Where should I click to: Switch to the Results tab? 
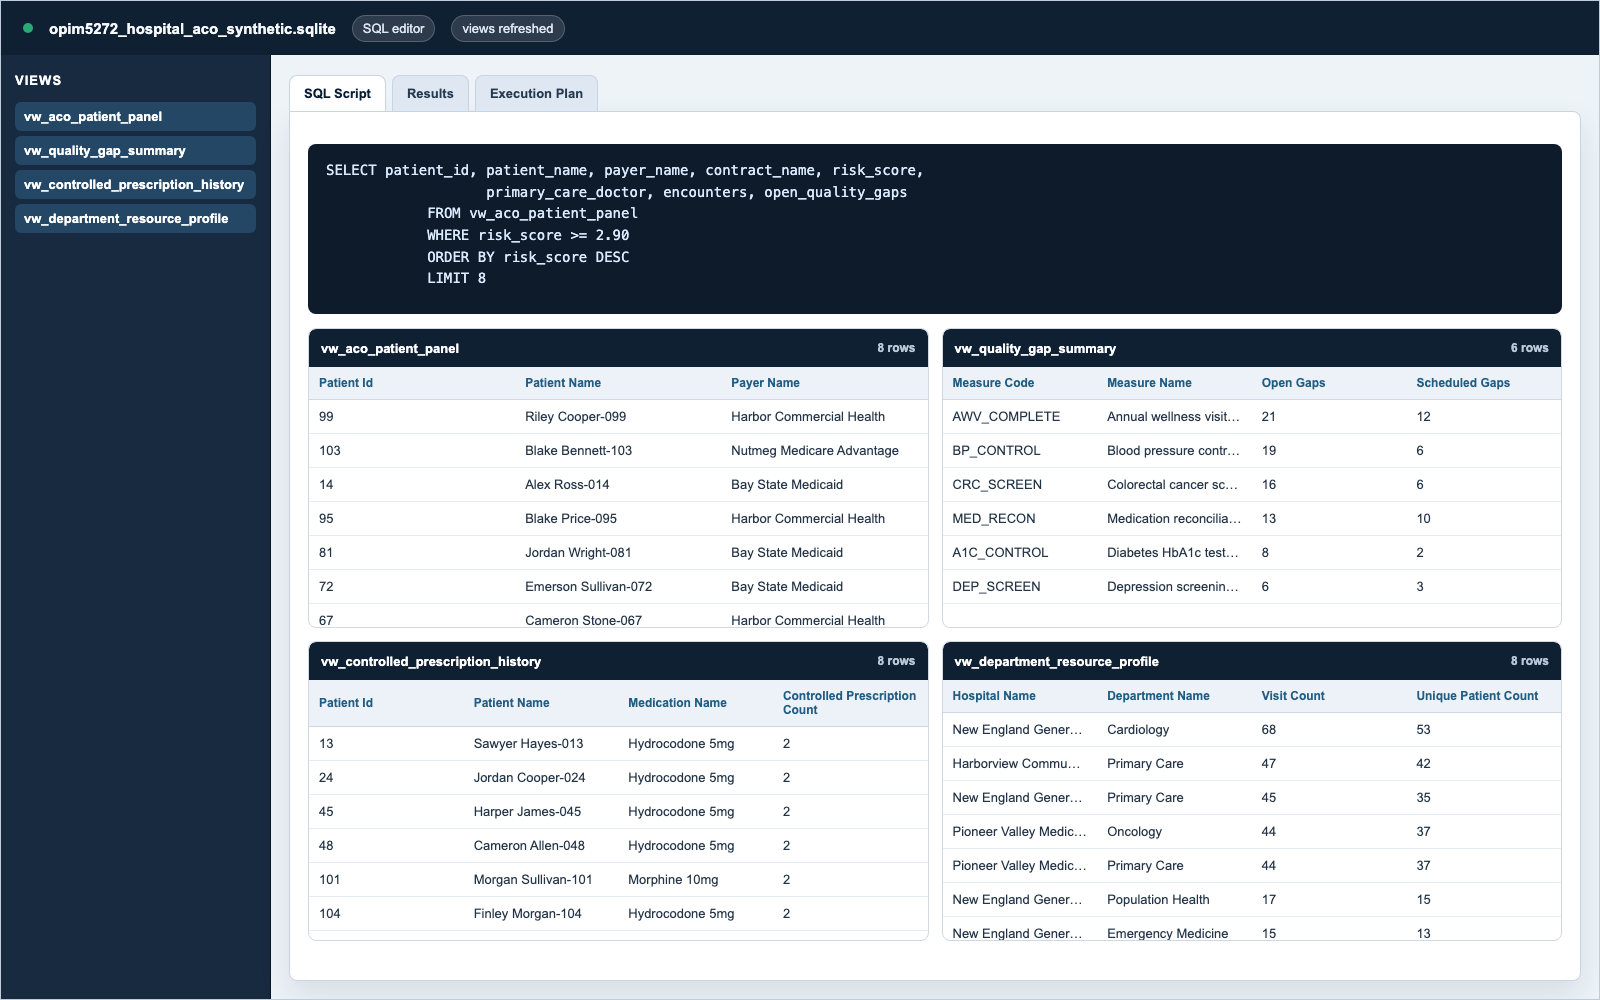click(x=430, y=93)
